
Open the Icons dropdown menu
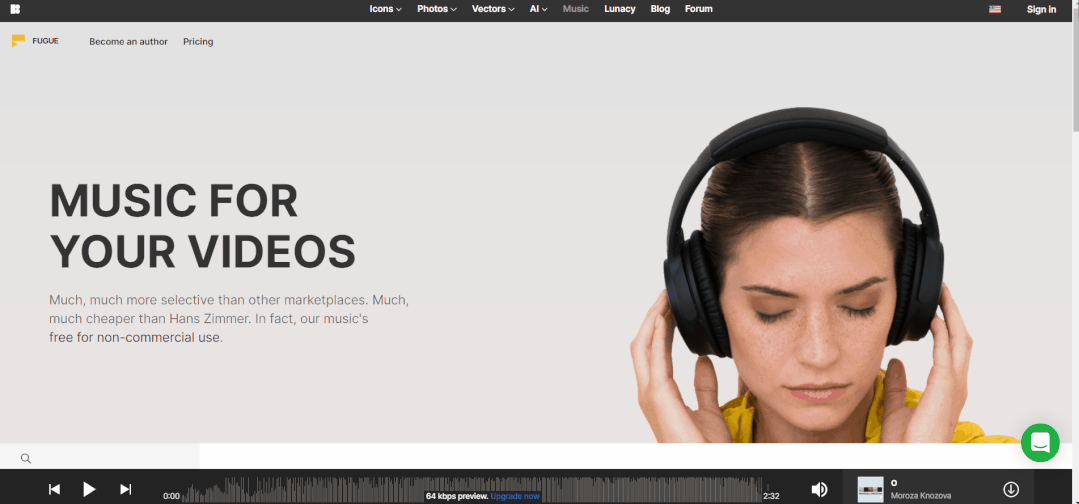[x=385, y=9]
